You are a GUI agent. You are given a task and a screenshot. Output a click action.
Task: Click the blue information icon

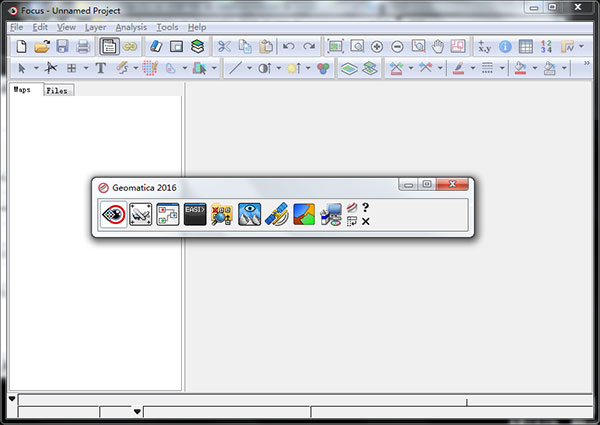coord(505,47)
